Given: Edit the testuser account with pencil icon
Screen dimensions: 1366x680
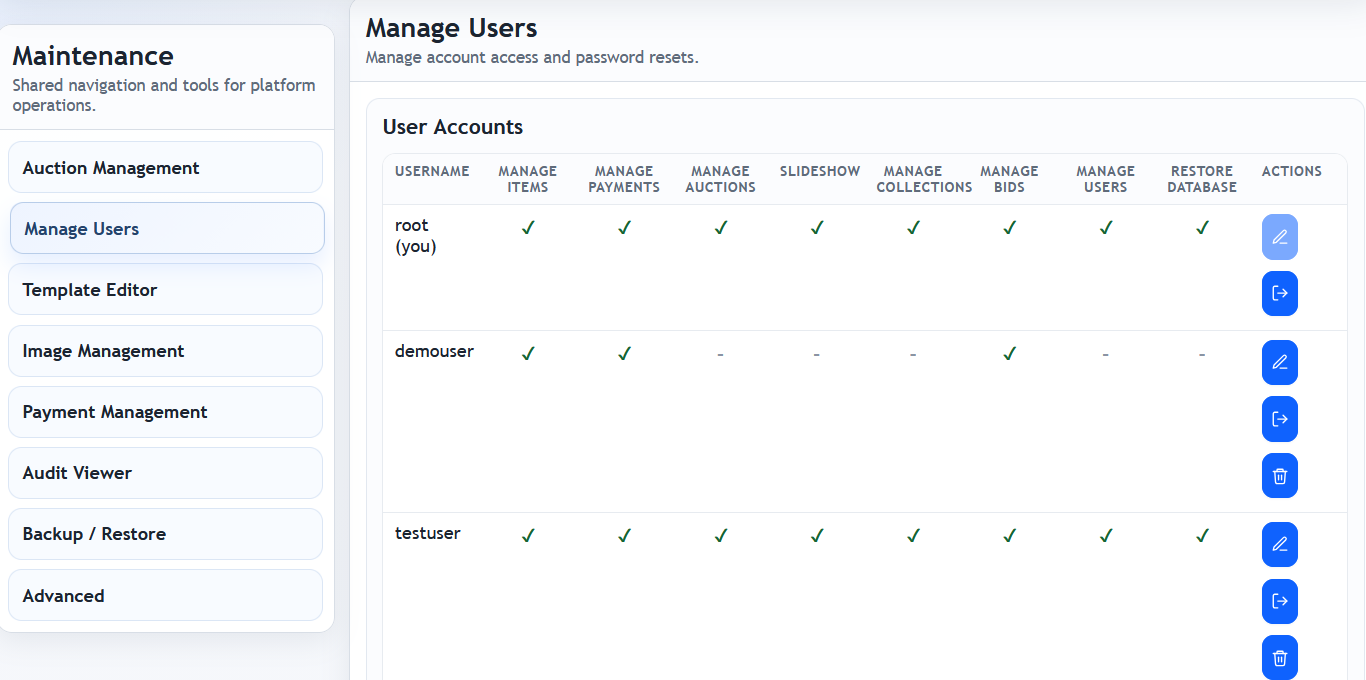Looking at the screenshot, I should pos(1280,544).
